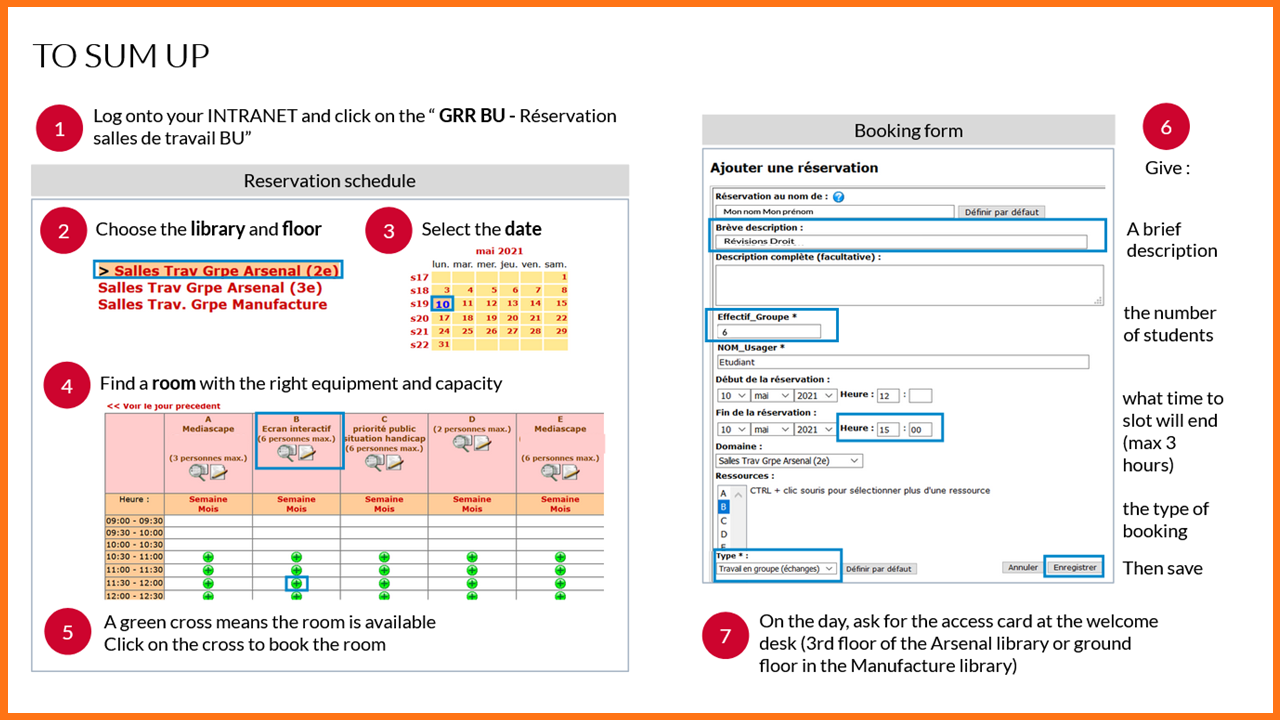Click room E Mediascape edit icon
The width and height of the screenshot is (1280, 720).
(x=571, y=472)
